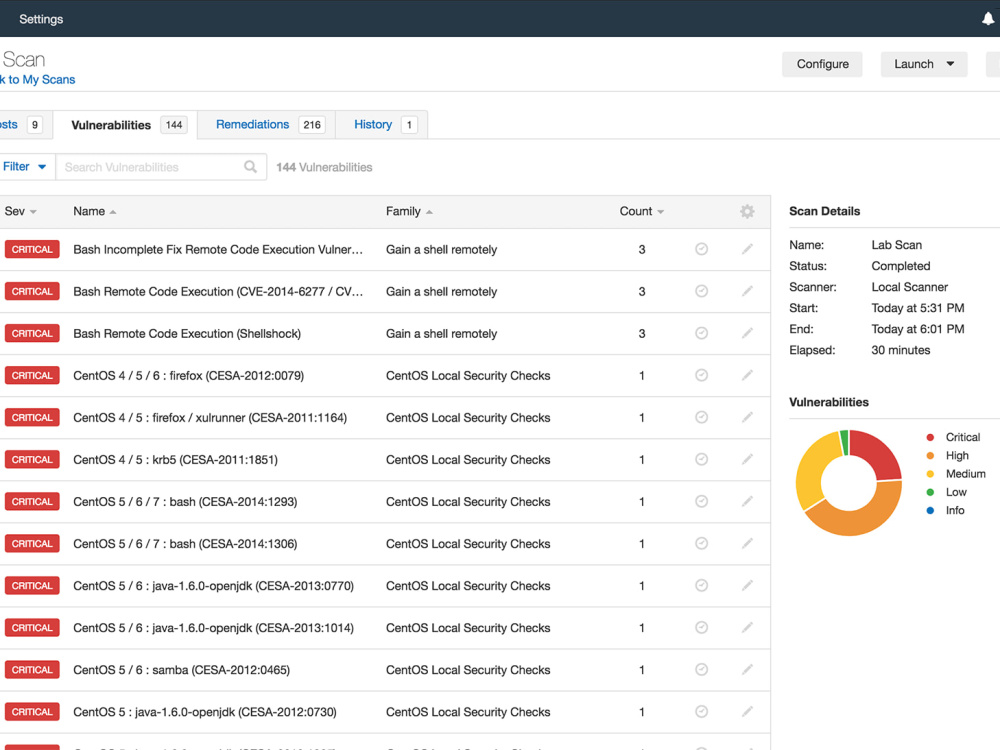
Task: Toggle check circle for firefox CESA-2012:0079
Action: coord(702,375)
